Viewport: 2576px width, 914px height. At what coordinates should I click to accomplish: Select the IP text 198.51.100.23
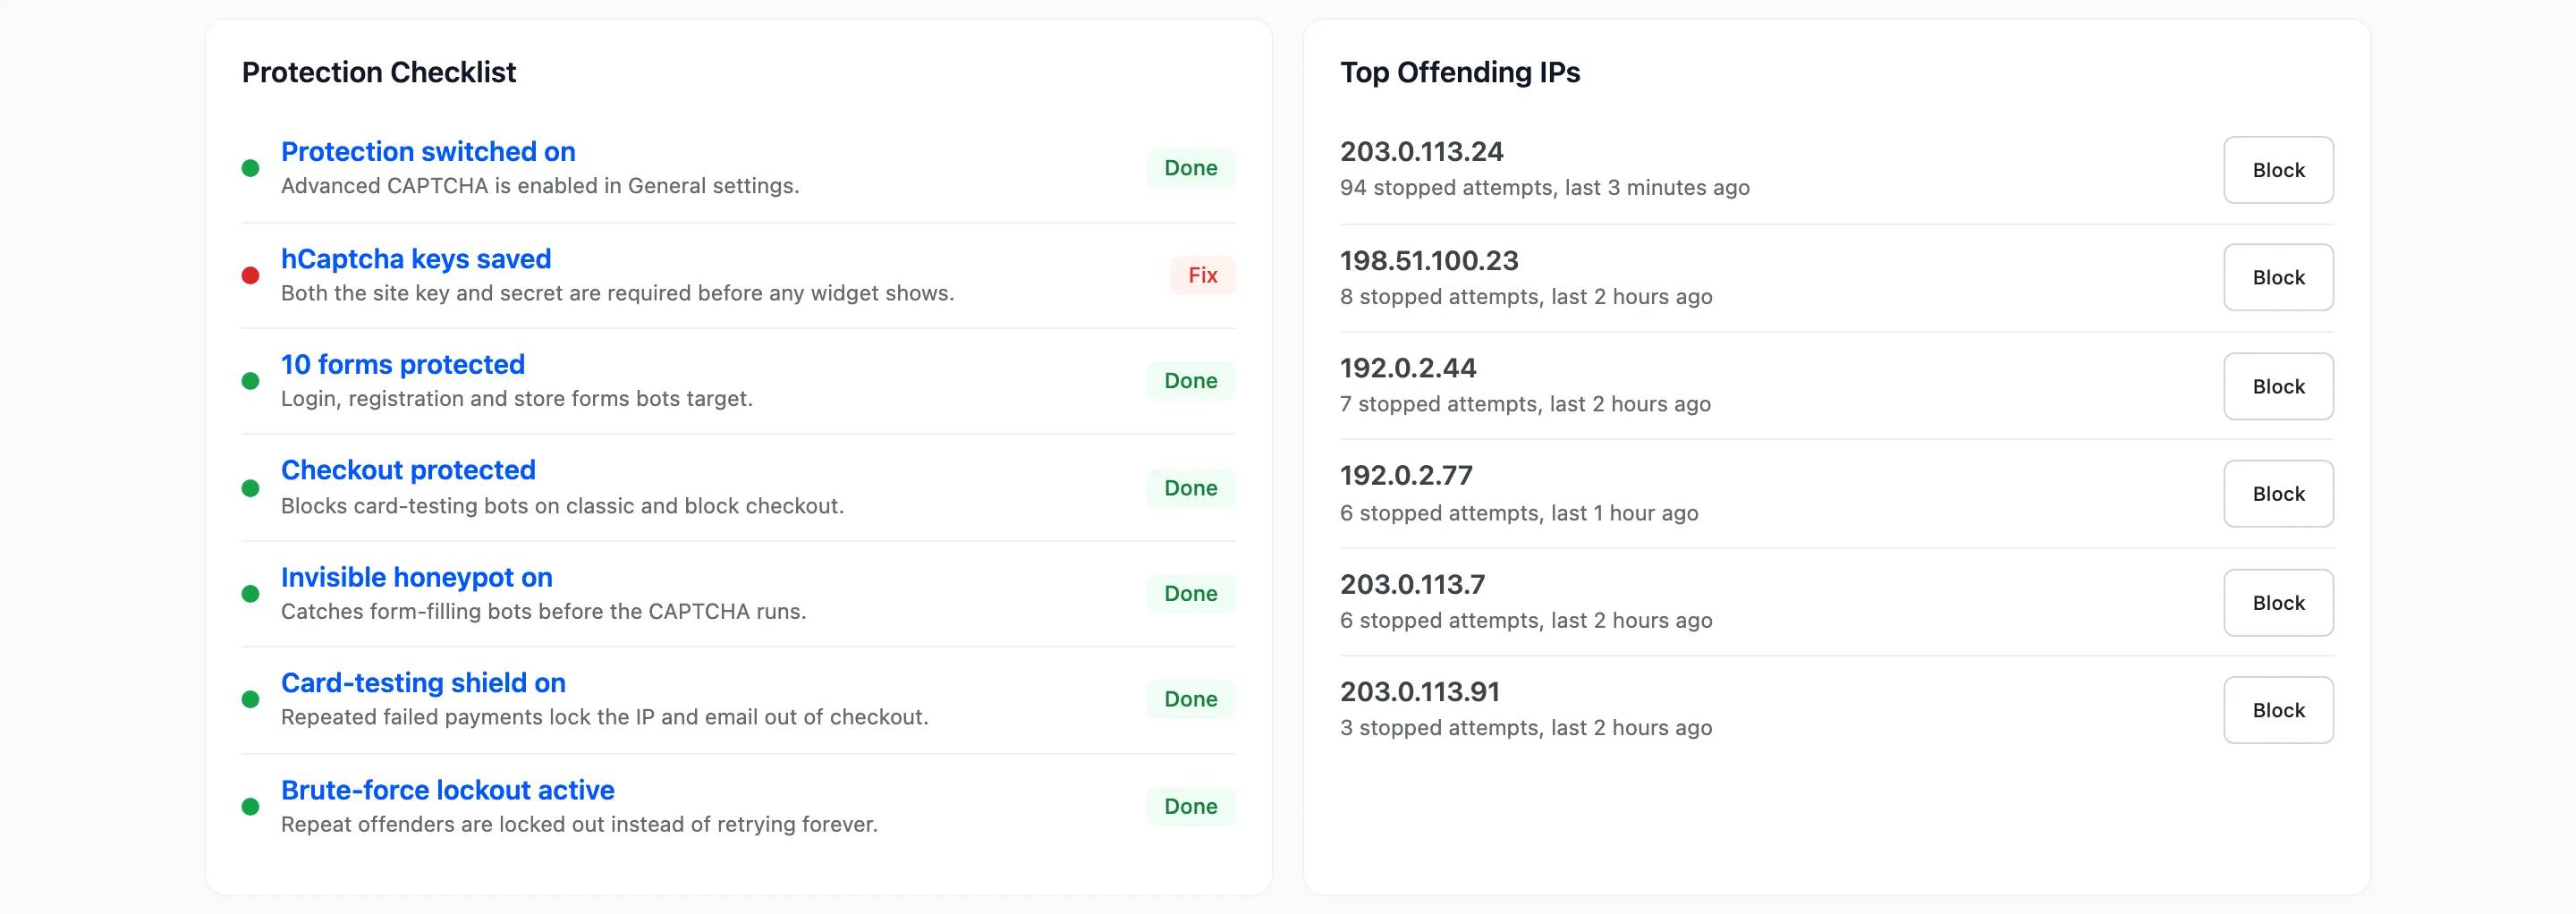pos(1429,260)
